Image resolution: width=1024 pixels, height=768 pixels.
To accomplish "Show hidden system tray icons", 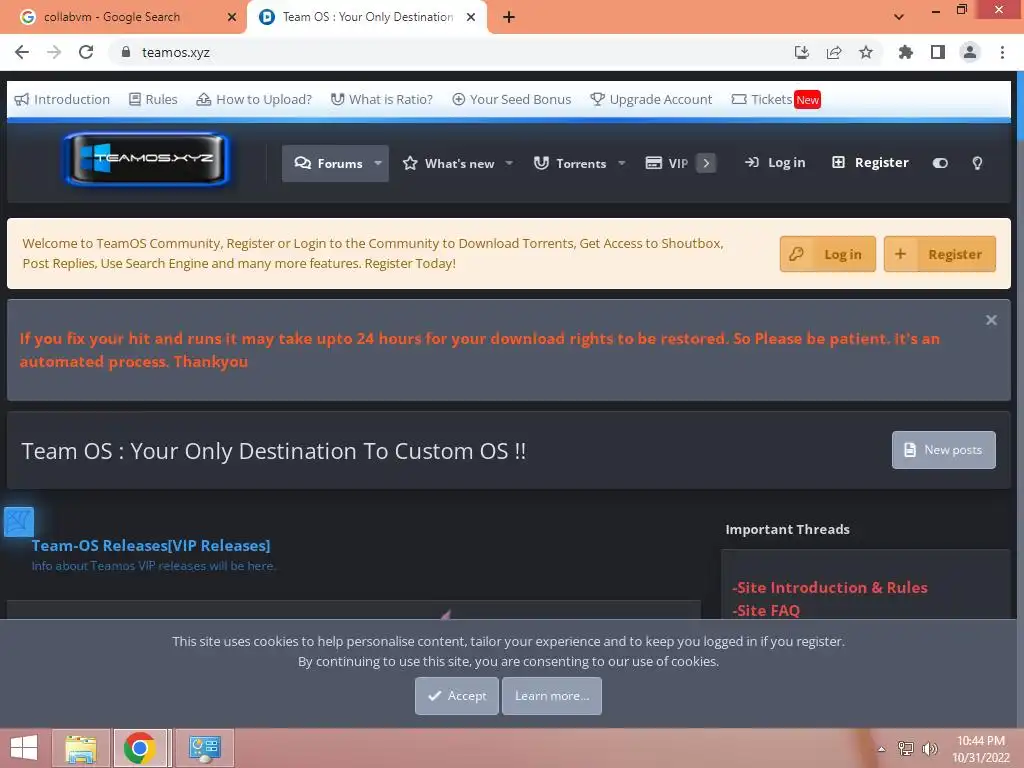I will [x=882, y=749].
